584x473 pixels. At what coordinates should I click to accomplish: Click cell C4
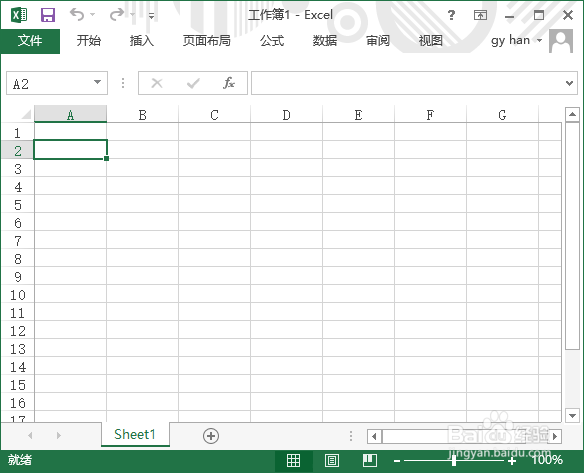click(x=215, y=186)
